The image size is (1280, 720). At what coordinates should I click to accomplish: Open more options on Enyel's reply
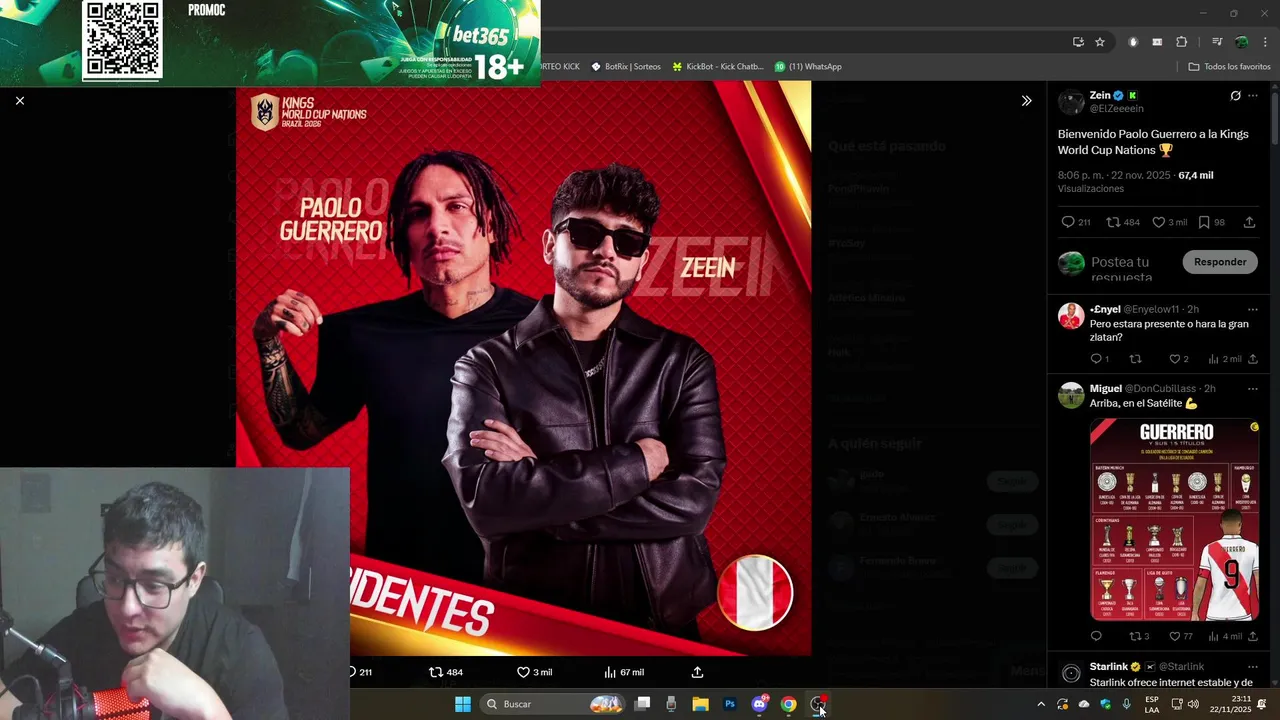1253,309
